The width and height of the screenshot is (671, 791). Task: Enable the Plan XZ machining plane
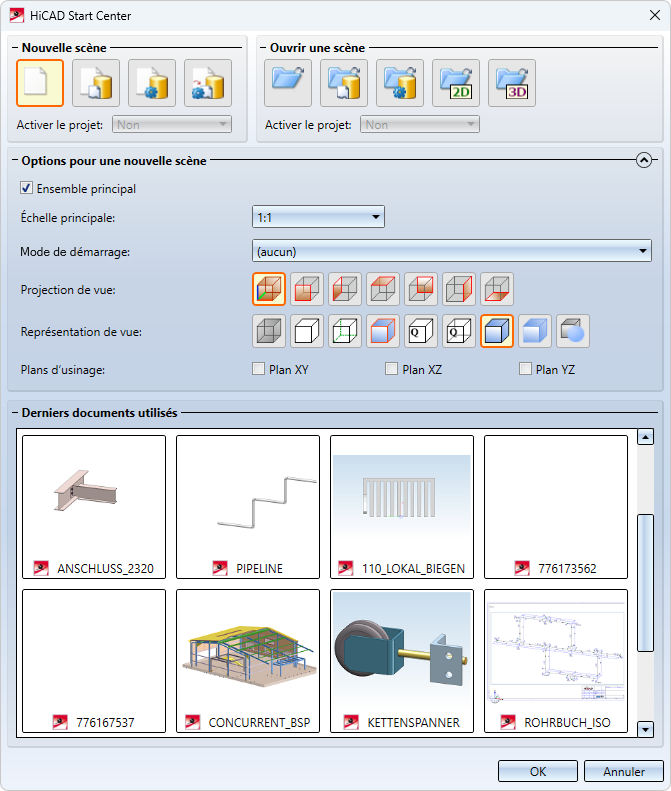coord(392,369)
